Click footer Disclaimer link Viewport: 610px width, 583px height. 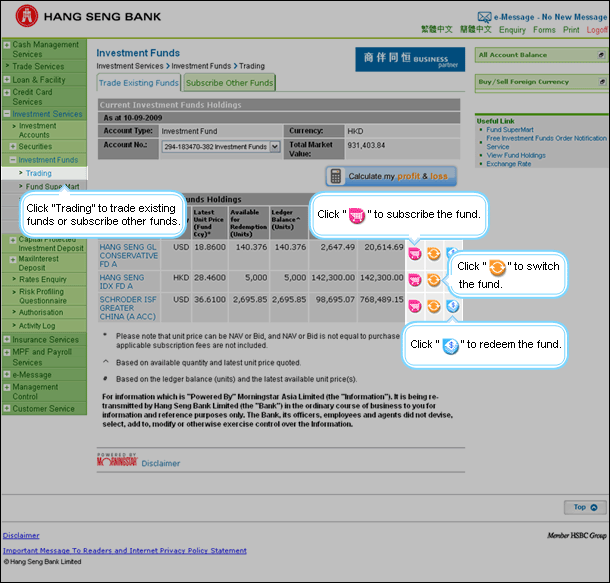[x=21, y=536]
